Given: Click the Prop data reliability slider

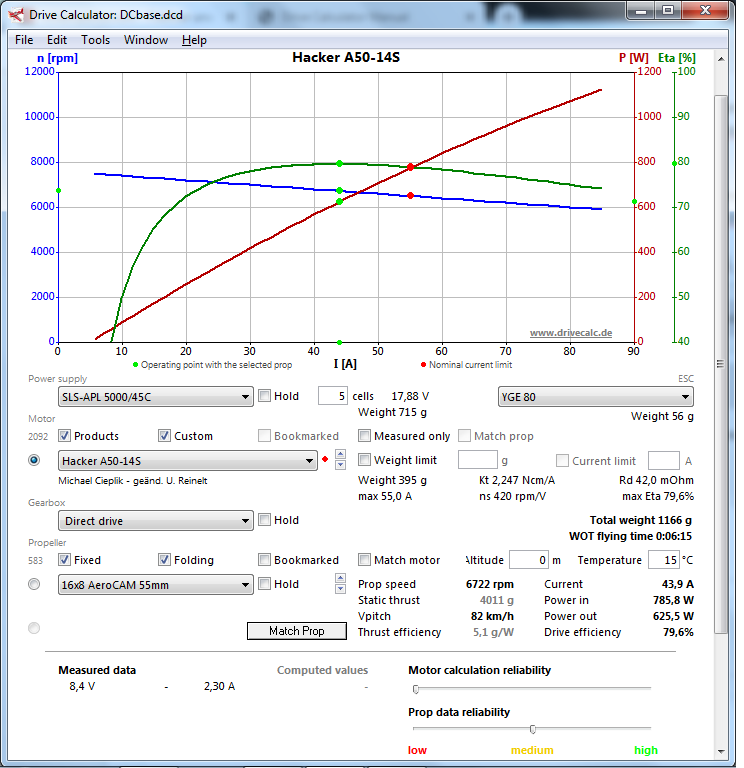Looking at the screenshot, I should coord(532,729).
